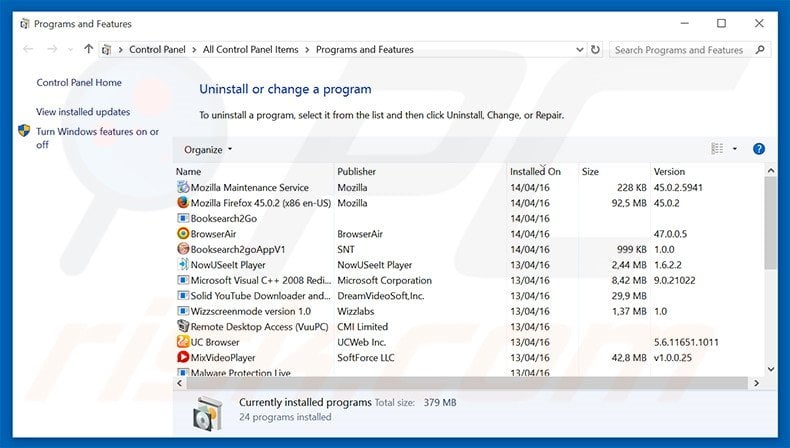Image resolution: width=790 pixels, height=448 pixels.
Task: Click the Microsoft Visual C++ 2008 icon
Action: coord(183,280)
